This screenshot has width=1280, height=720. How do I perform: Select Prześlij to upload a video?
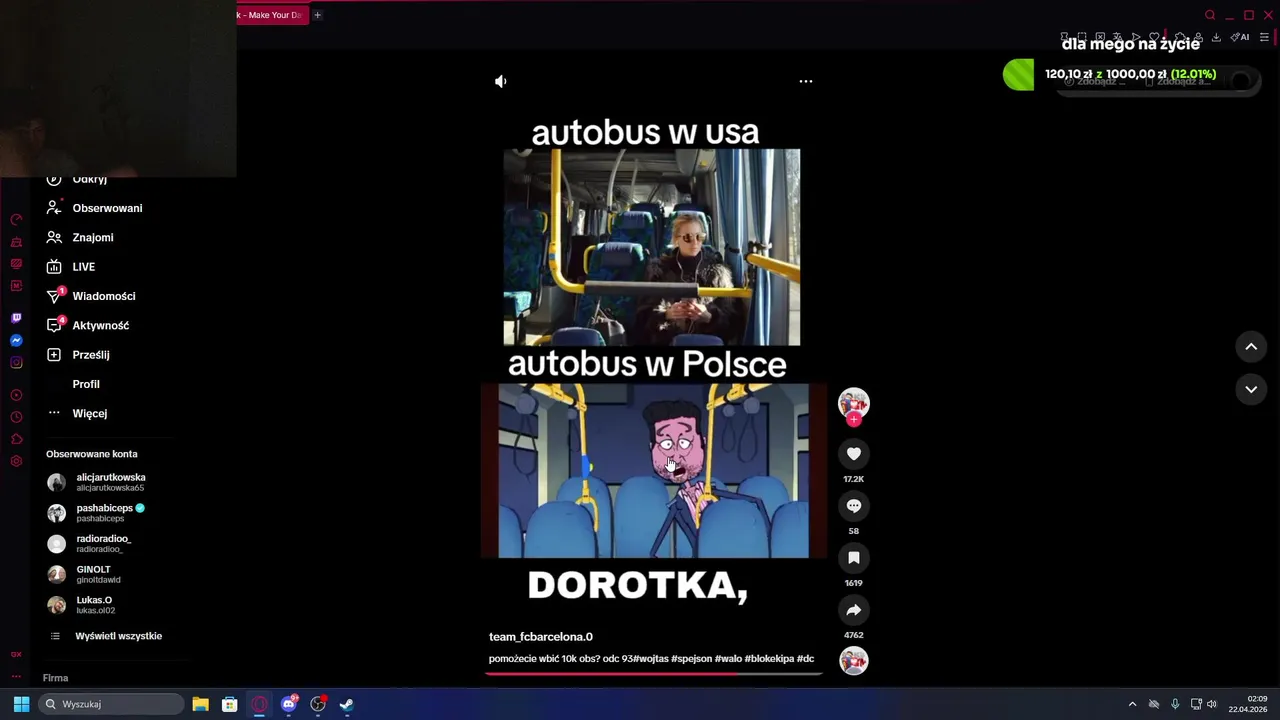[x=78, y=355]
